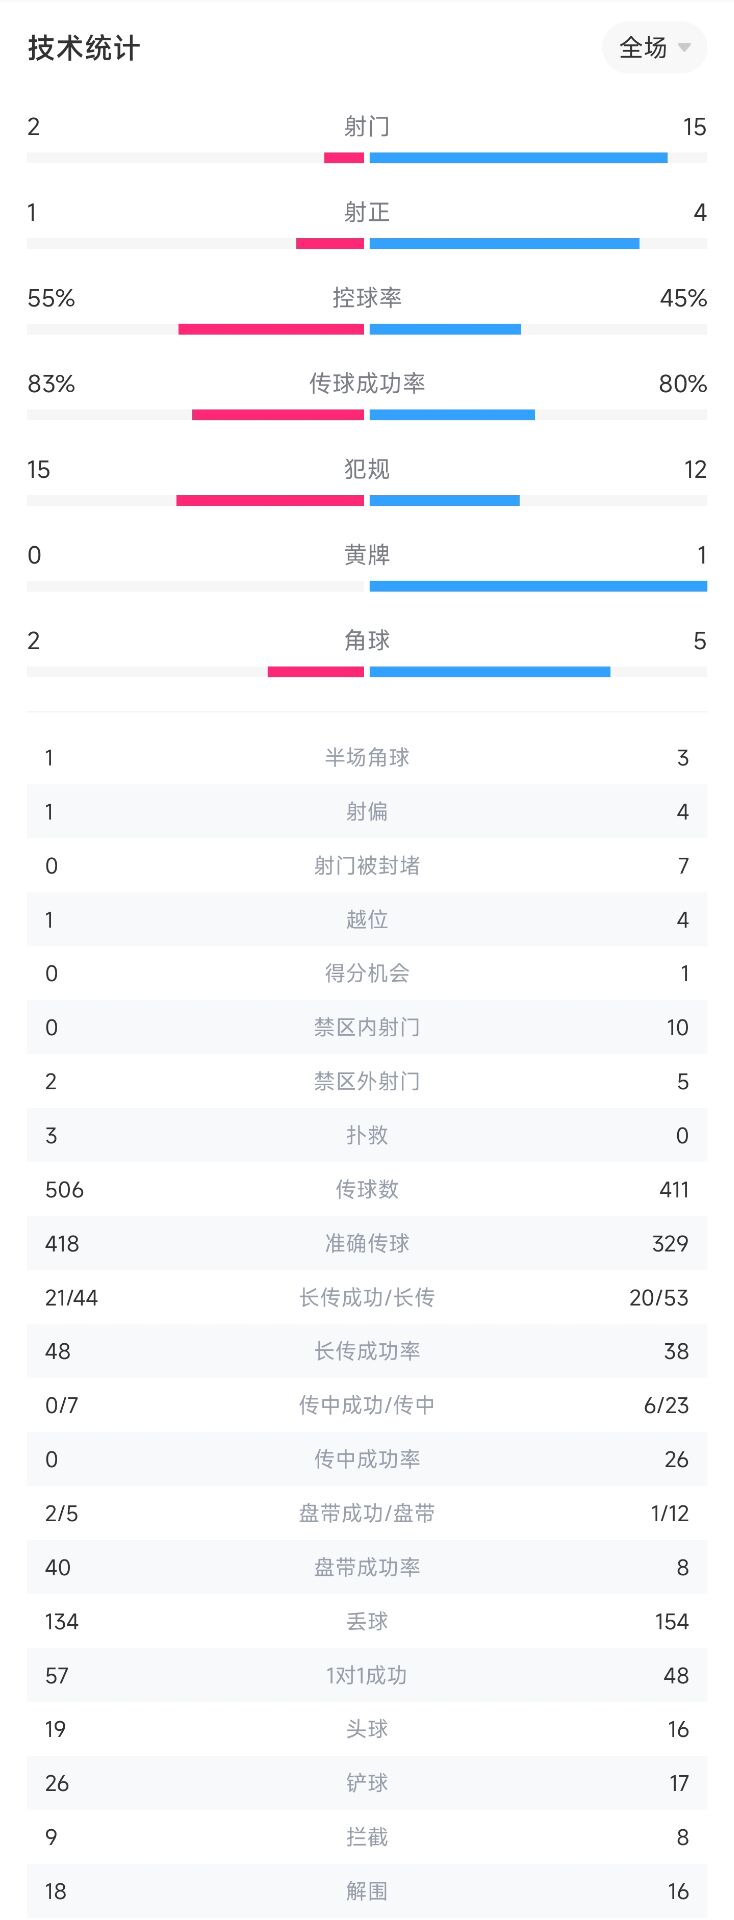The height and width of the screenshot is (1920, 734).
Task: Click the 射正 stat label
Action: point(367,212)
